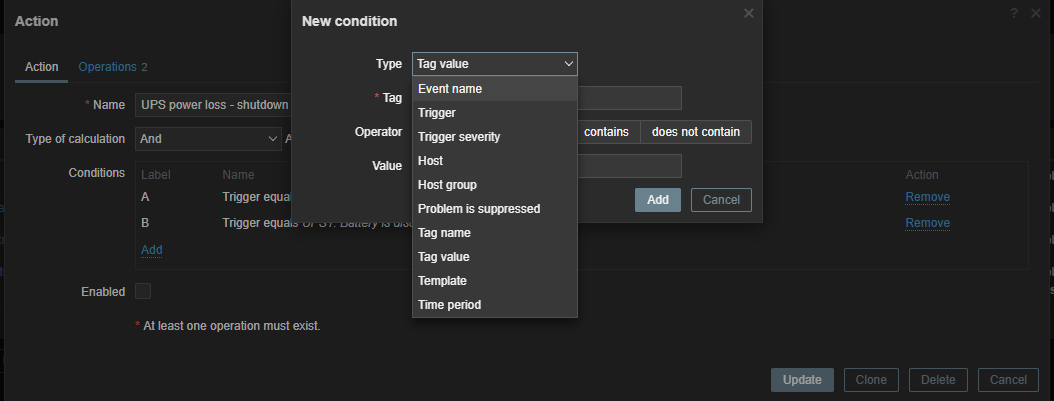Select the 'contains' operator

click(x=606, y=132)
